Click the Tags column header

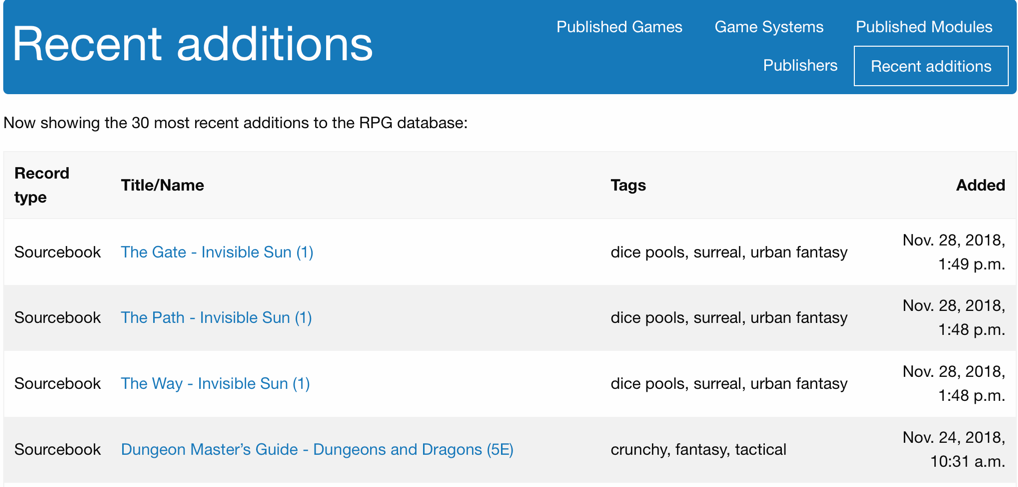pos(628,185)
